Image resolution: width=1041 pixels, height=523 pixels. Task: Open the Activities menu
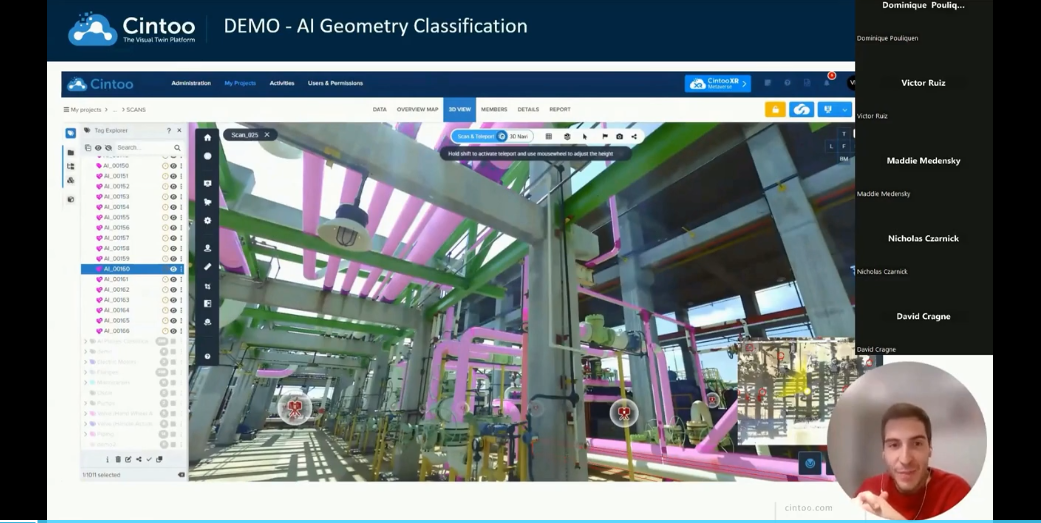point(281,83)
